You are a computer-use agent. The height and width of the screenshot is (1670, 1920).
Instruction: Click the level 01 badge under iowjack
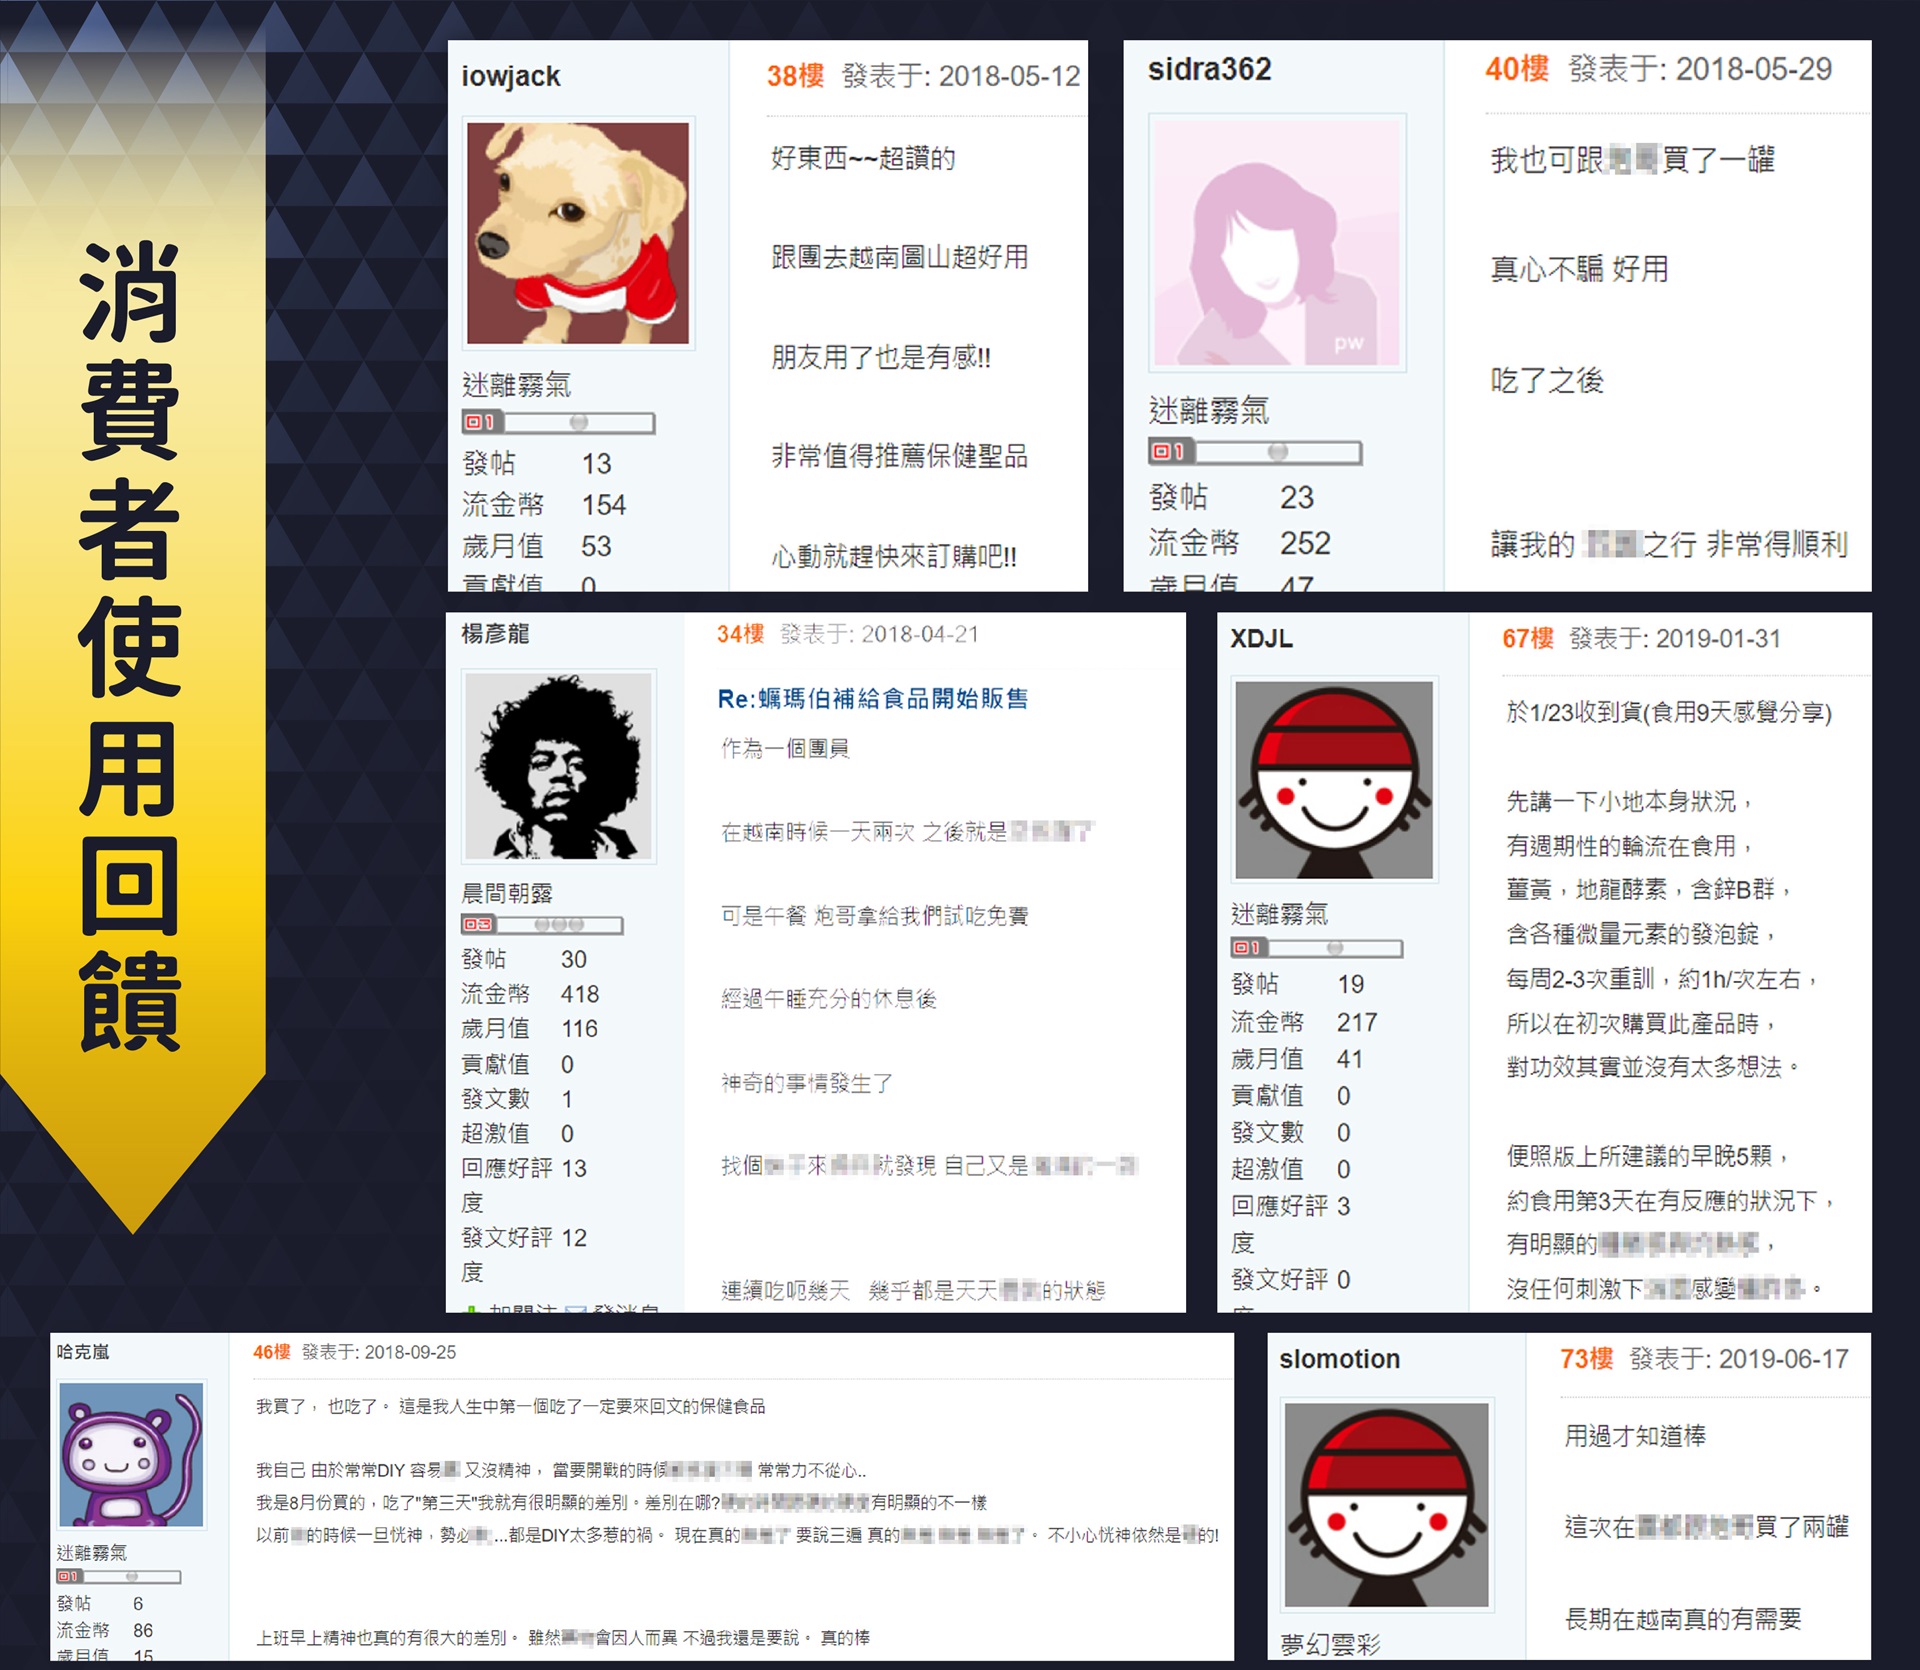[x=481, y=422]
